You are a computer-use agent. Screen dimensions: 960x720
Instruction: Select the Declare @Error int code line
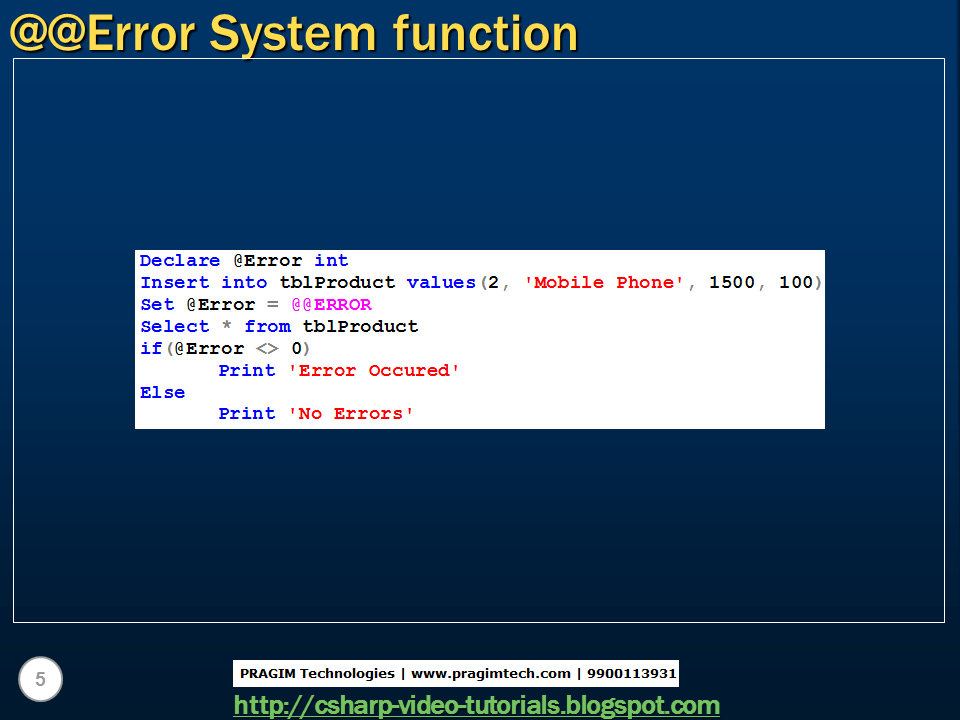click(244, 260)
